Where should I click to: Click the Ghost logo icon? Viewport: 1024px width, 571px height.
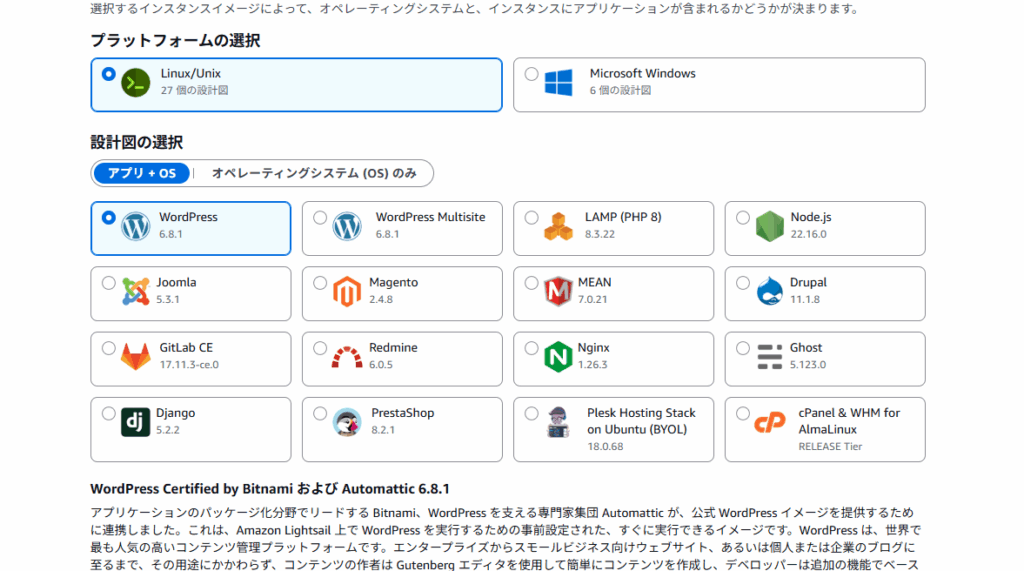[769, 357]
